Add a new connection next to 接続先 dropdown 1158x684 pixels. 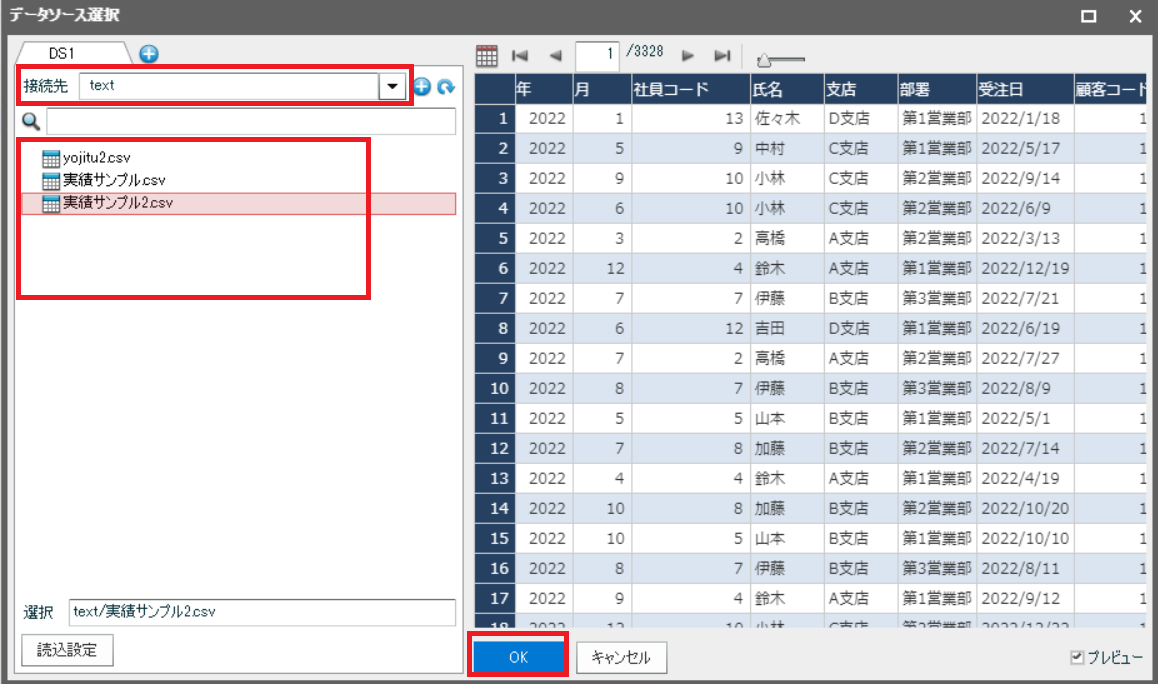[422, 86]
